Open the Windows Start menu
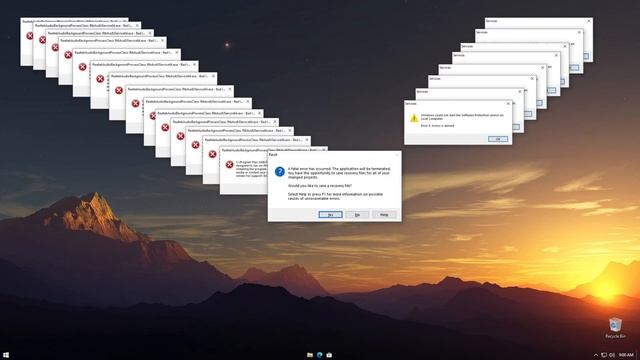Viewport: 640px width, 360px height. [6, 355]
